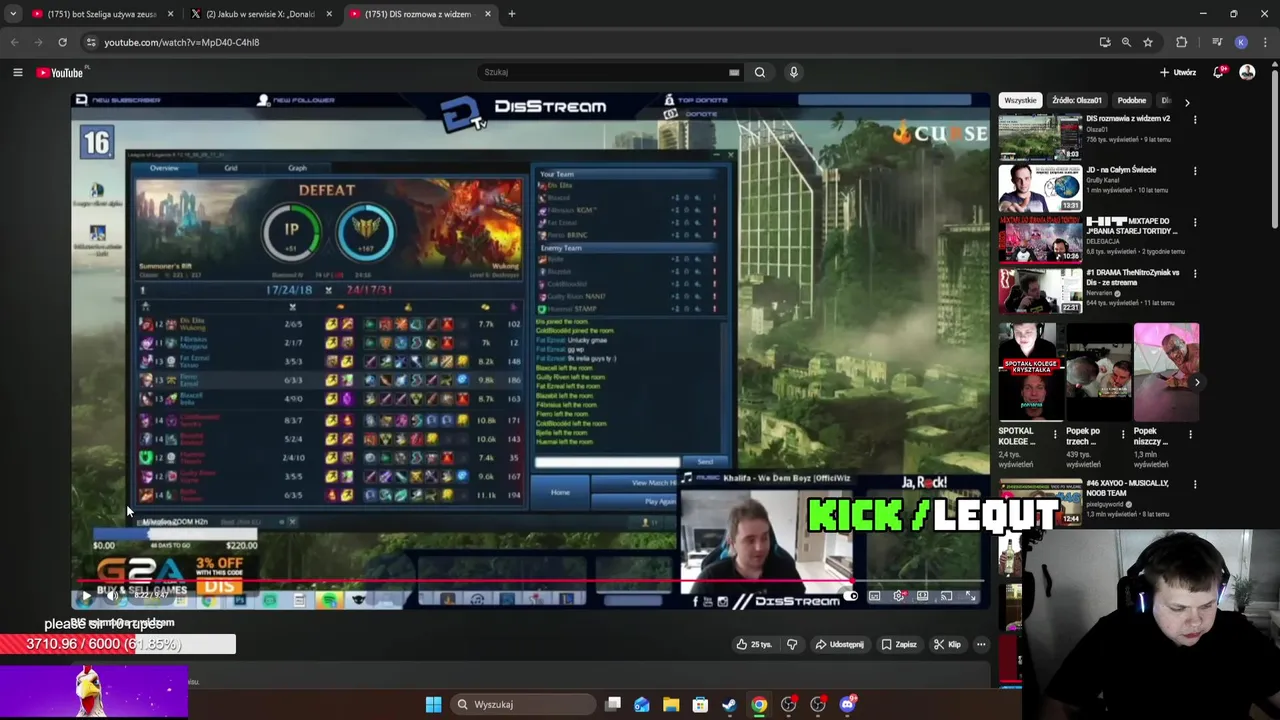
Task: Open the player settings gear
Action: click(x=899, y=596)
